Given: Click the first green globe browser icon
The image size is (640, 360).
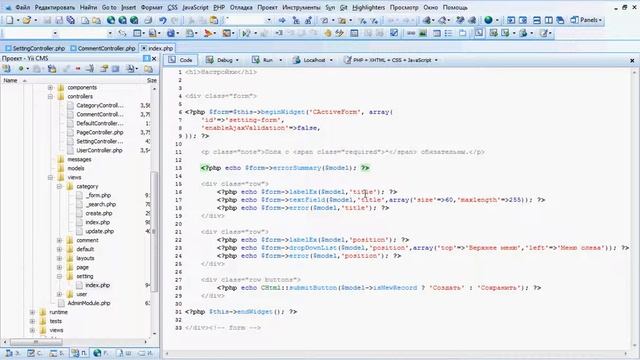Looking at the screenshot, I should (x=111, y=20).
